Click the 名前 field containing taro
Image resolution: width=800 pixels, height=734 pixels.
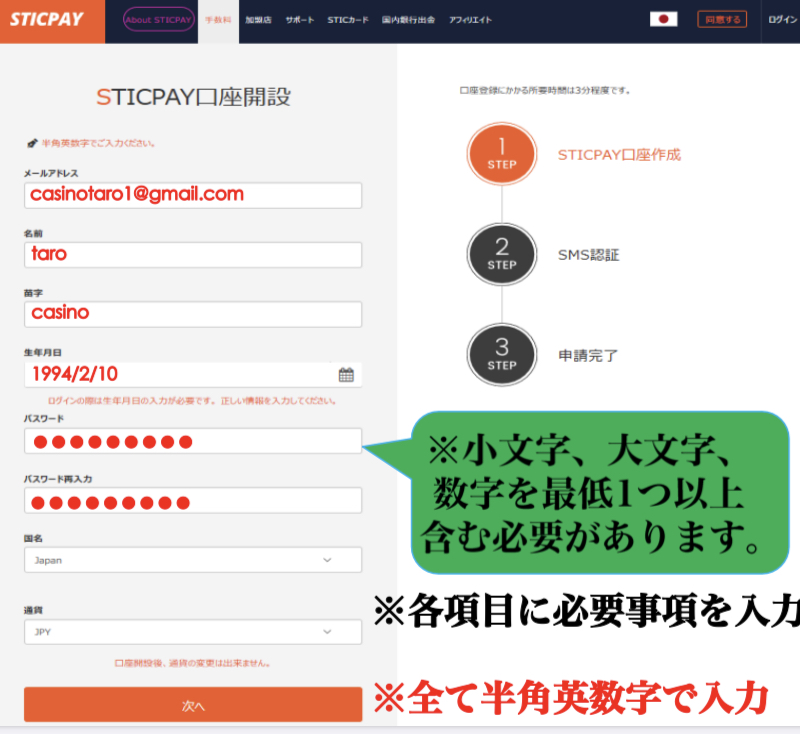[x=193, y=255]
